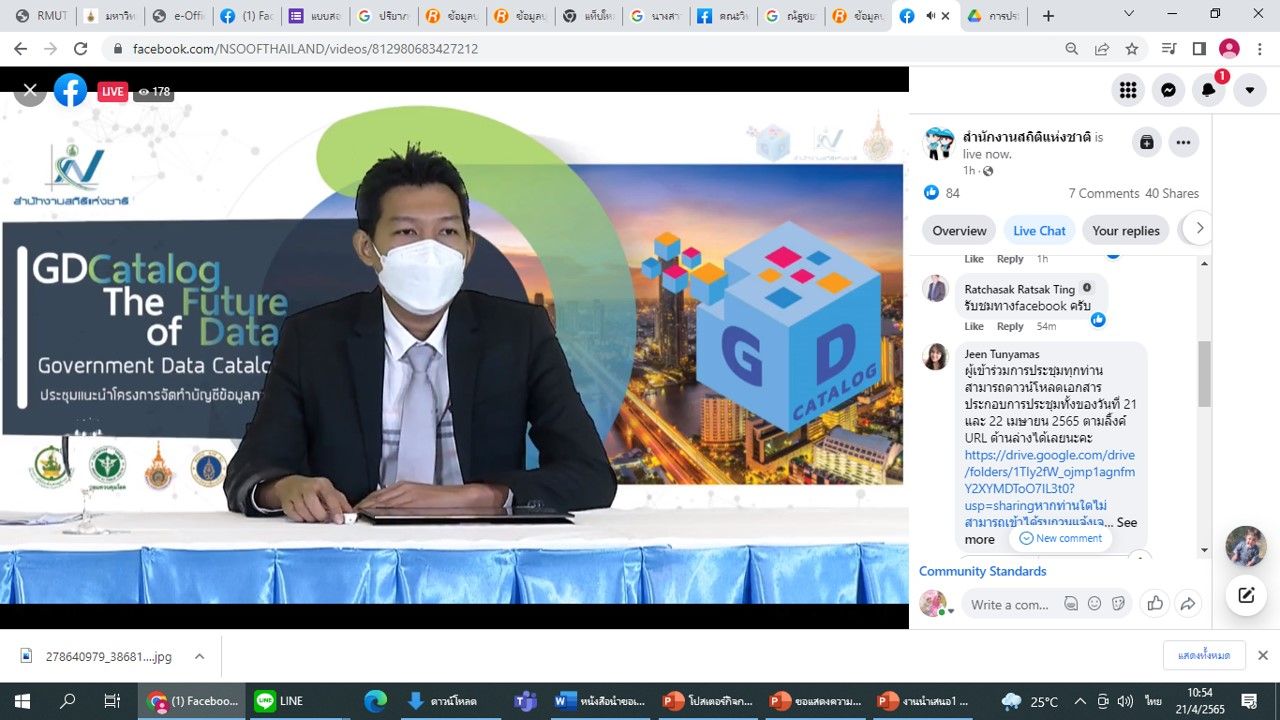Move the live chat scrollbar
The height and width of the screenshot is (720, 1280).
(x=1204, y=373)
